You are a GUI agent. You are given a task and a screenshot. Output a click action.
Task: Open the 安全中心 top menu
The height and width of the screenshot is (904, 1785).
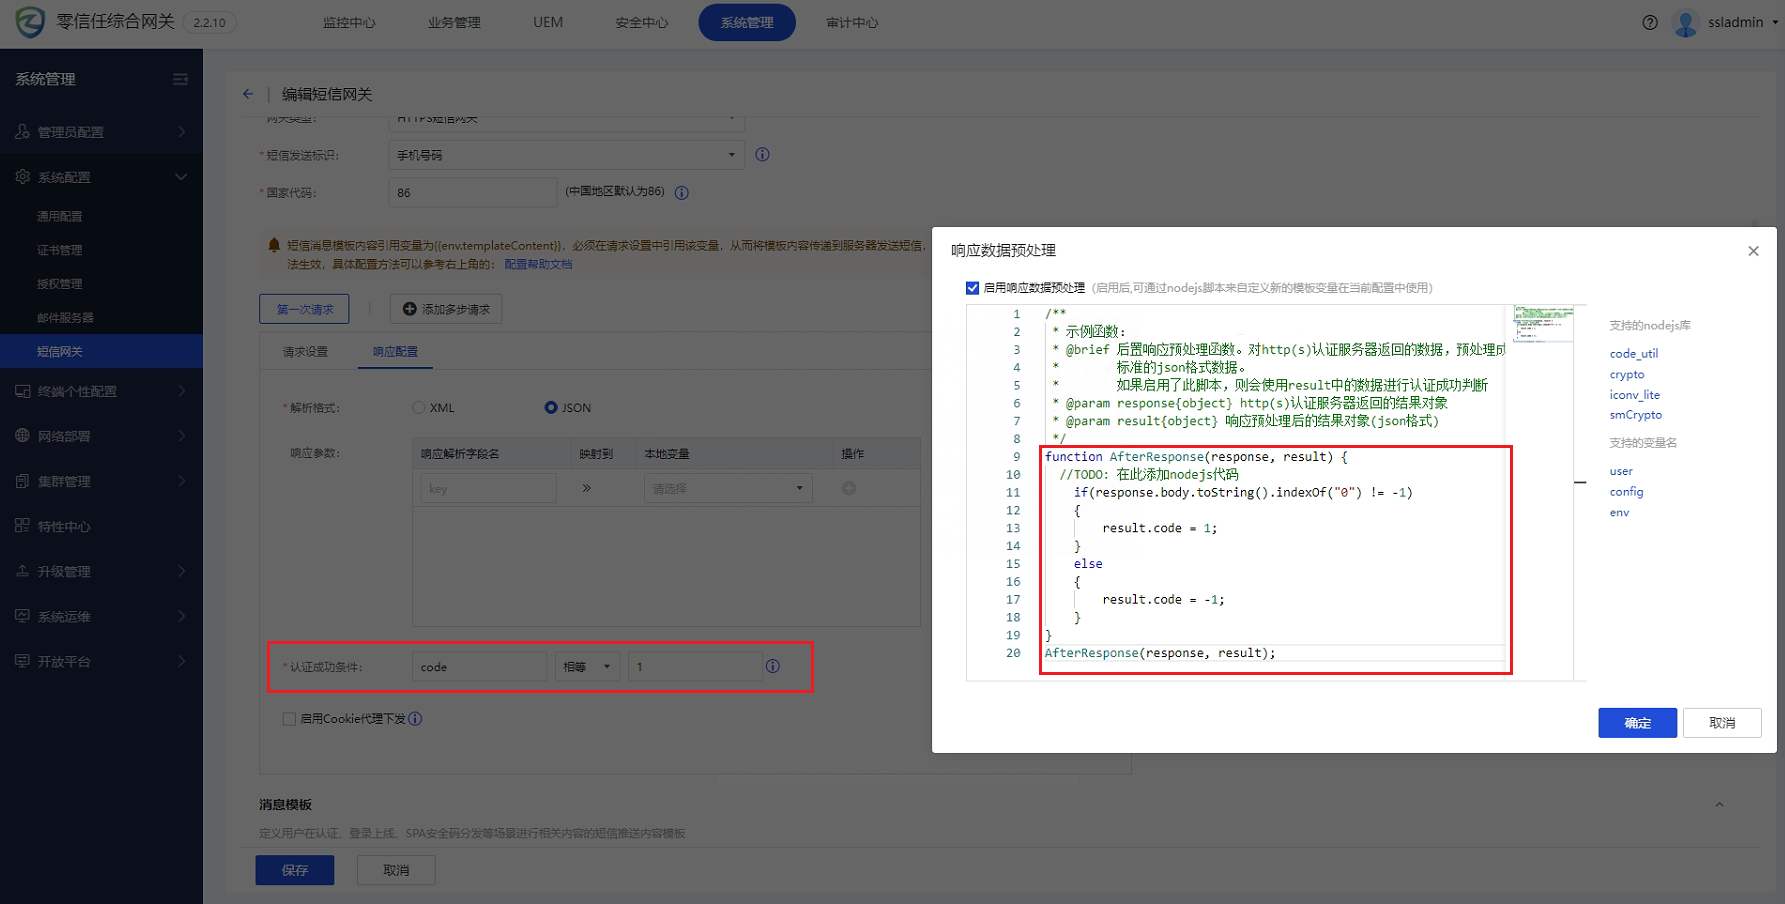(641, 22)
